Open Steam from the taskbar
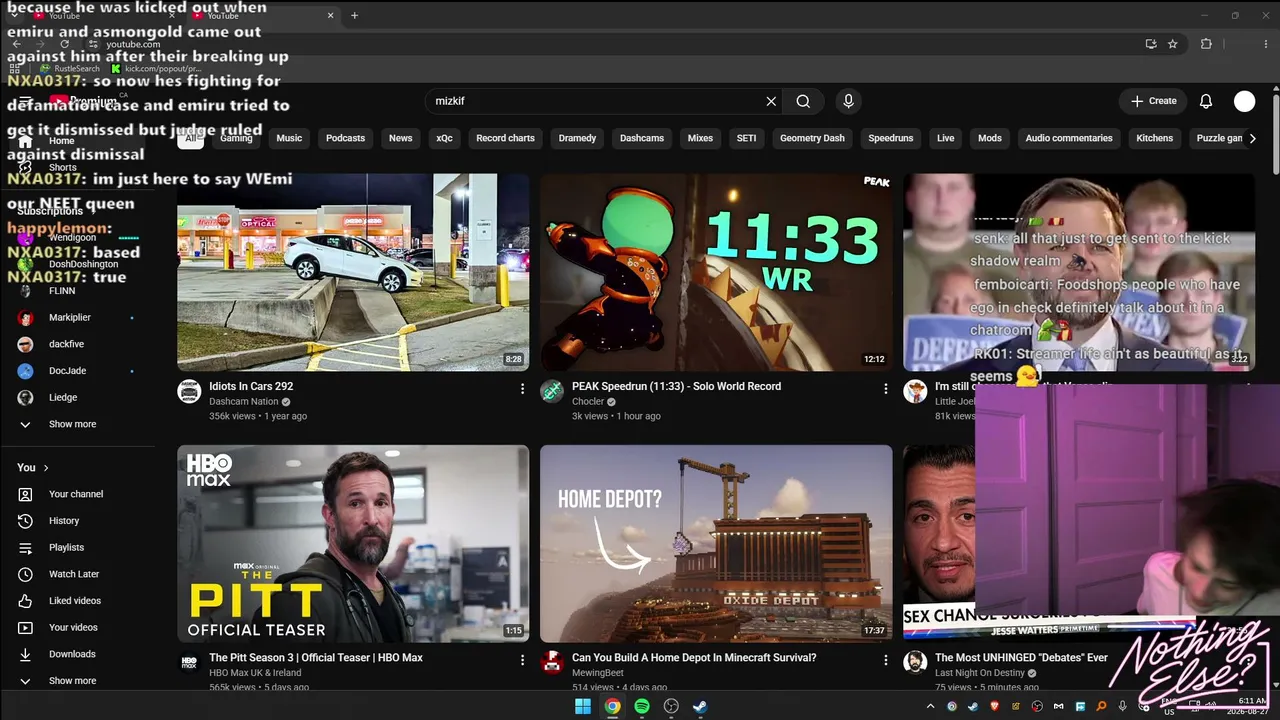The height and width of the screenshot is (720, 1280). click(701, 706)
